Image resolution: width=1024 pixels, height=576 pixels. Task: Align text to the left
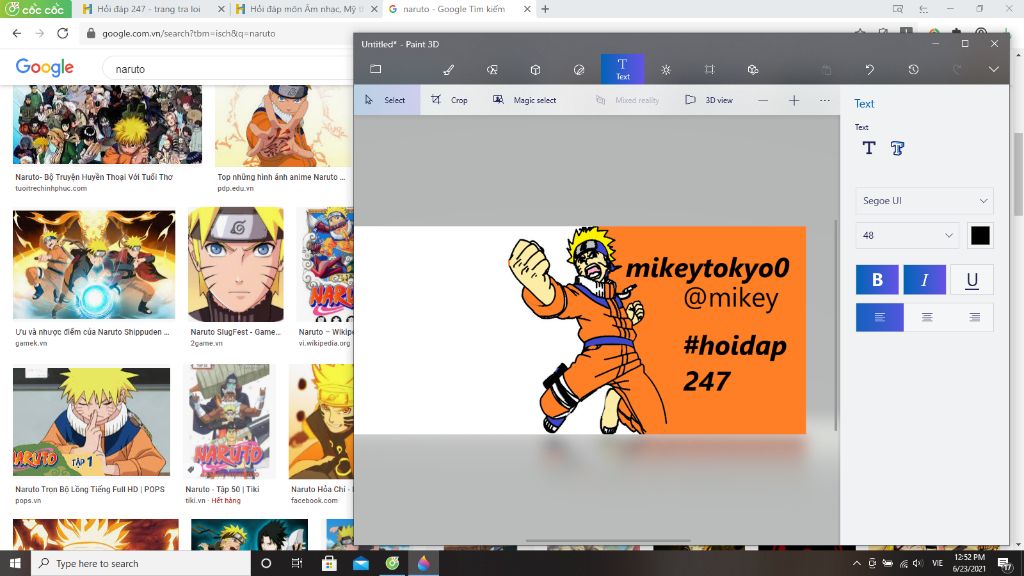(x=880, y=317)
